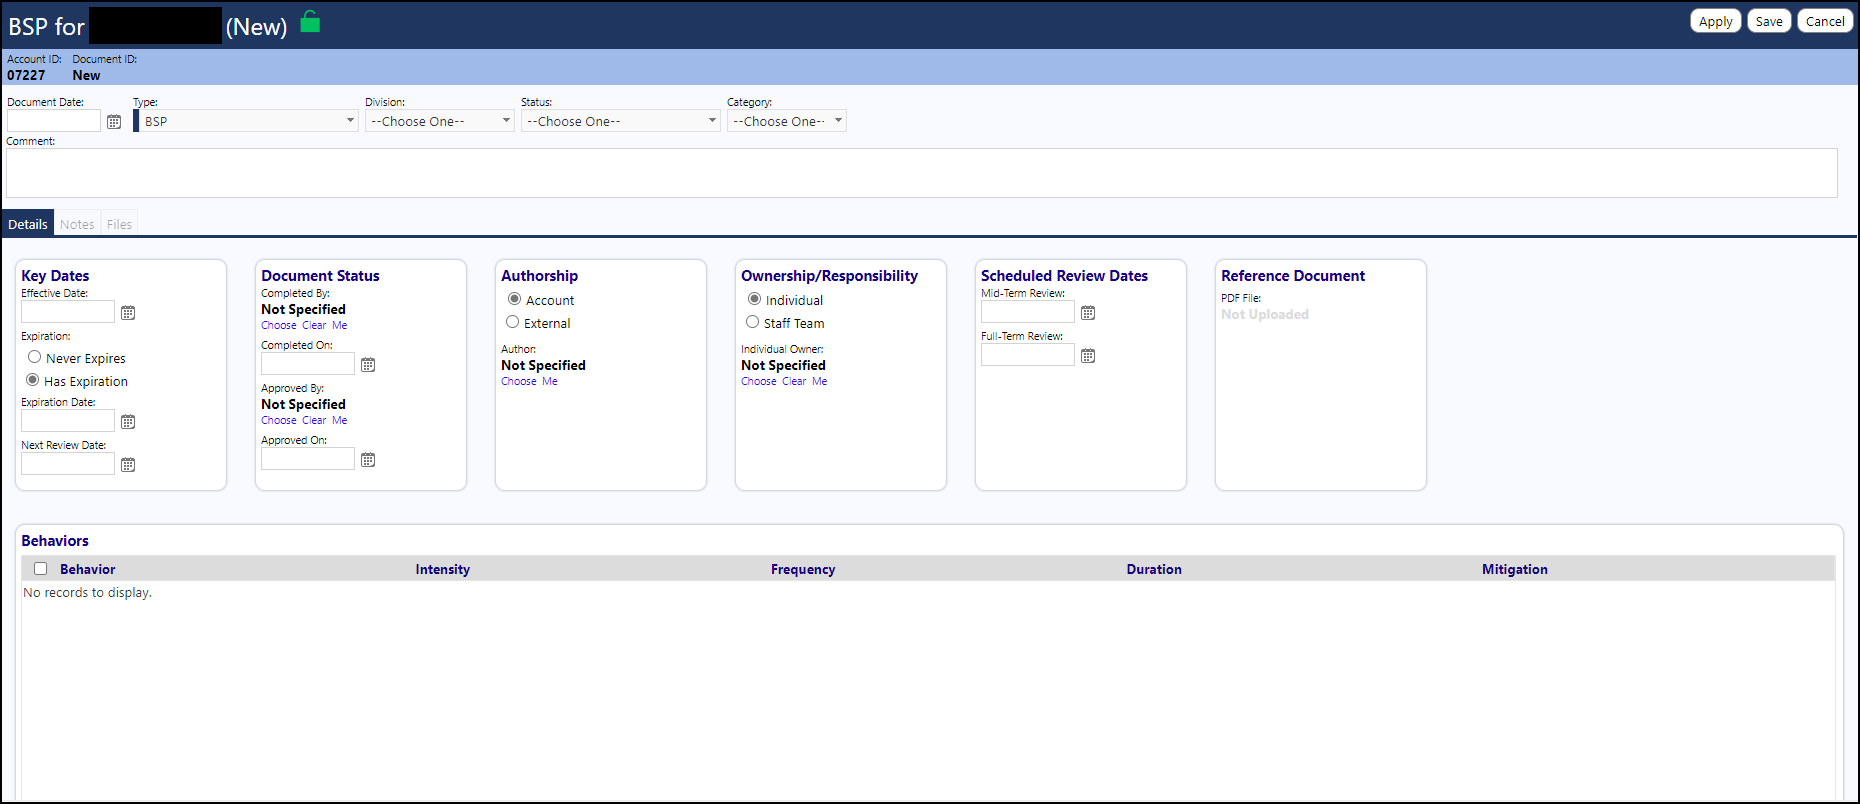Image resolution: width=1860 pixels, height=804 pixels.
Task: Click Choose link under Approved By
Action: 279,421
